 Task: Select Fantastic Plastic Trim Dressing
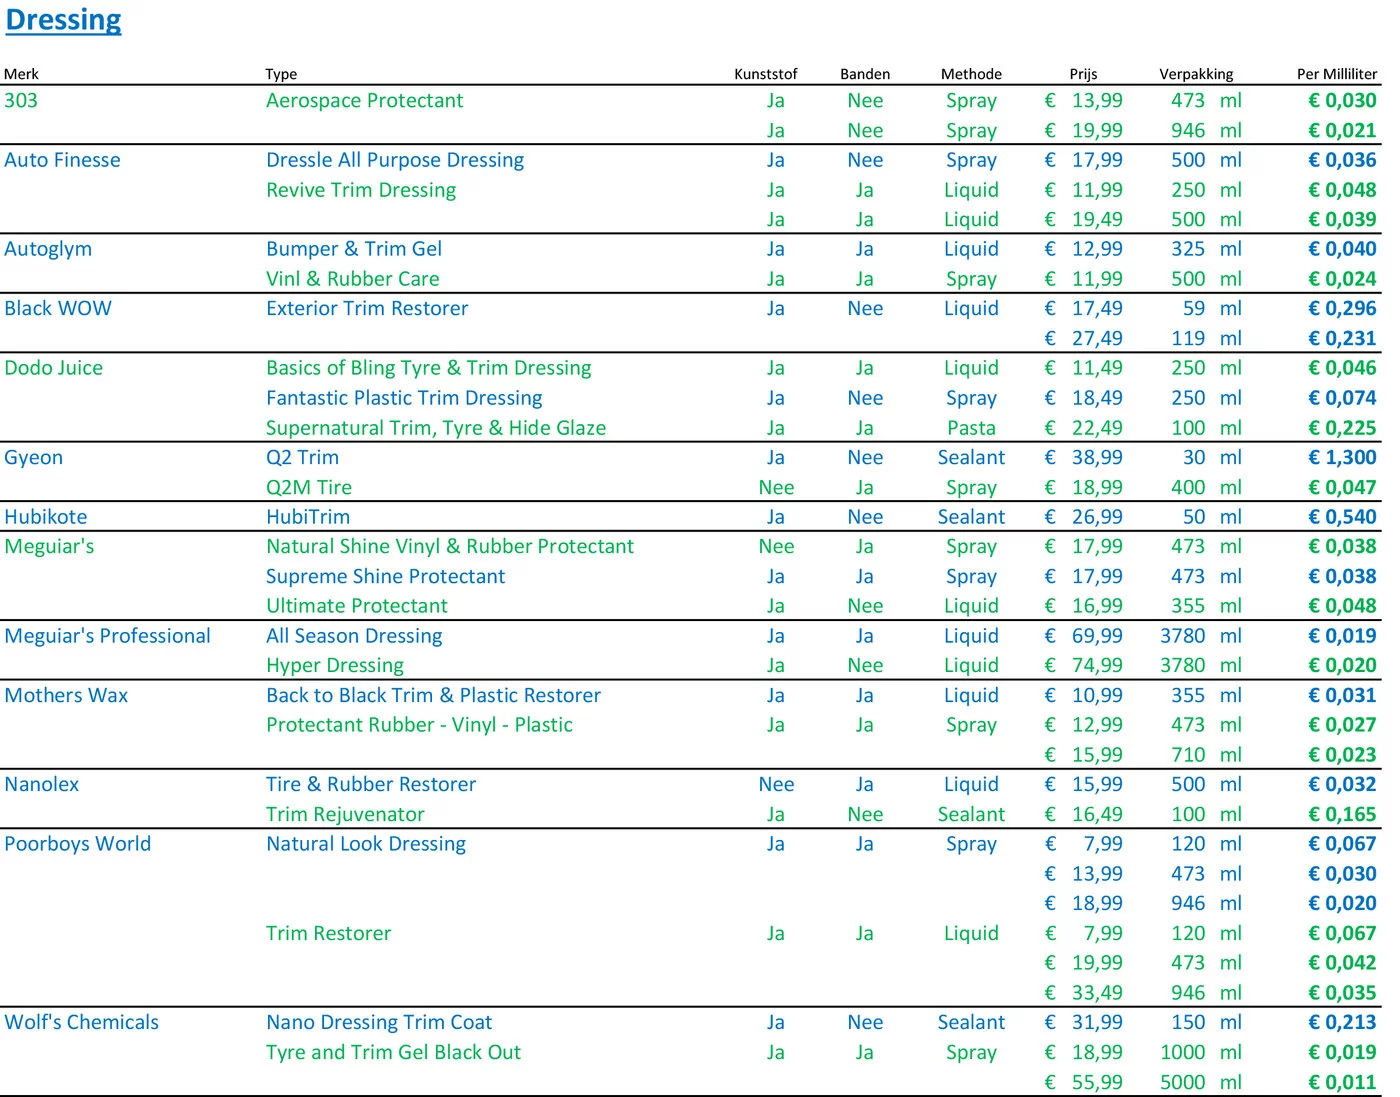[x=404, y=398]
